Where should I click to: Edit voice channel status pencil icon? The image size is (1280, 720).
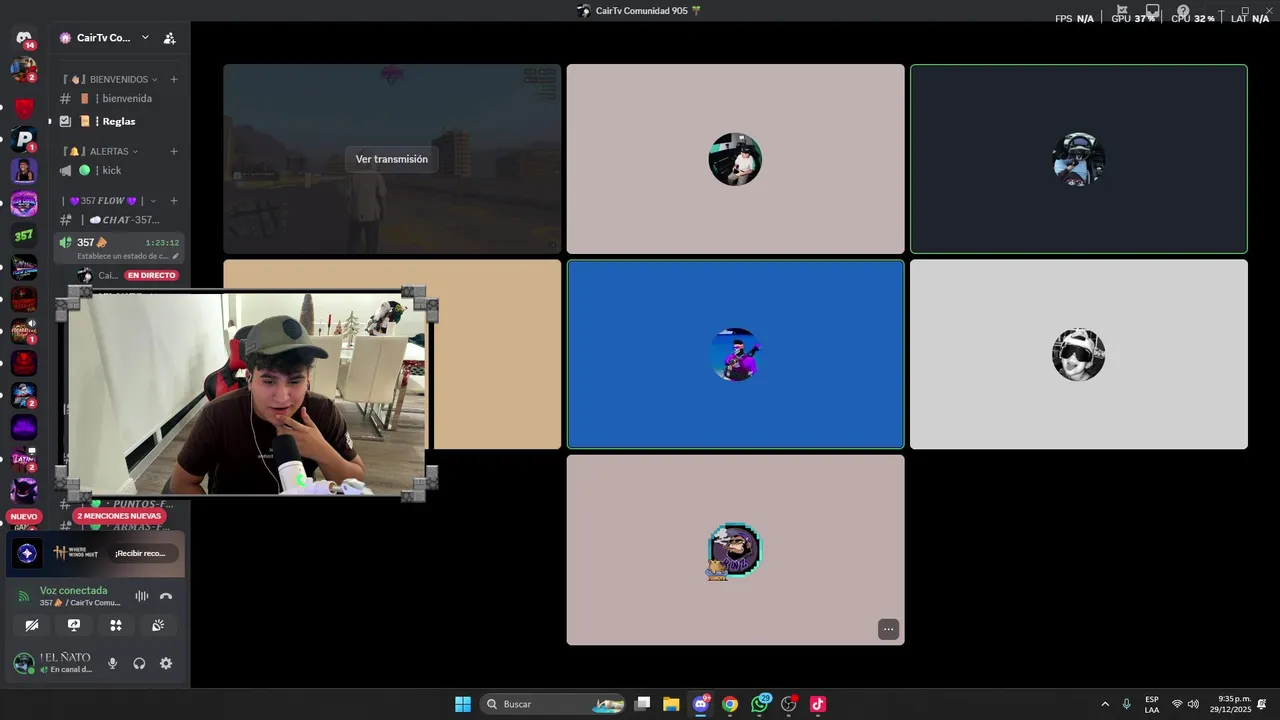[176, 256]
